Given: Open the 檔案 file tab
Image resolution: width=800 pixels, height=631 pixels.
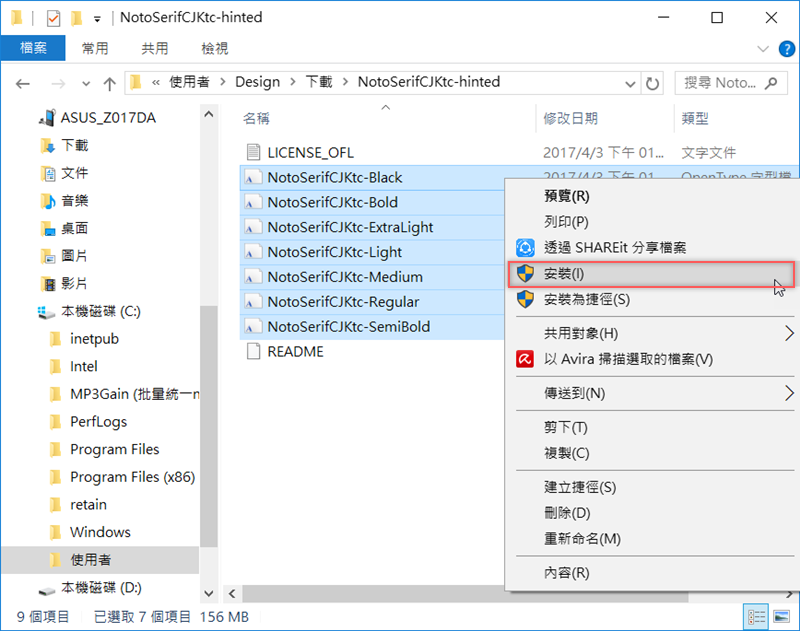Looking at the screenshot, I should (33, 48).
